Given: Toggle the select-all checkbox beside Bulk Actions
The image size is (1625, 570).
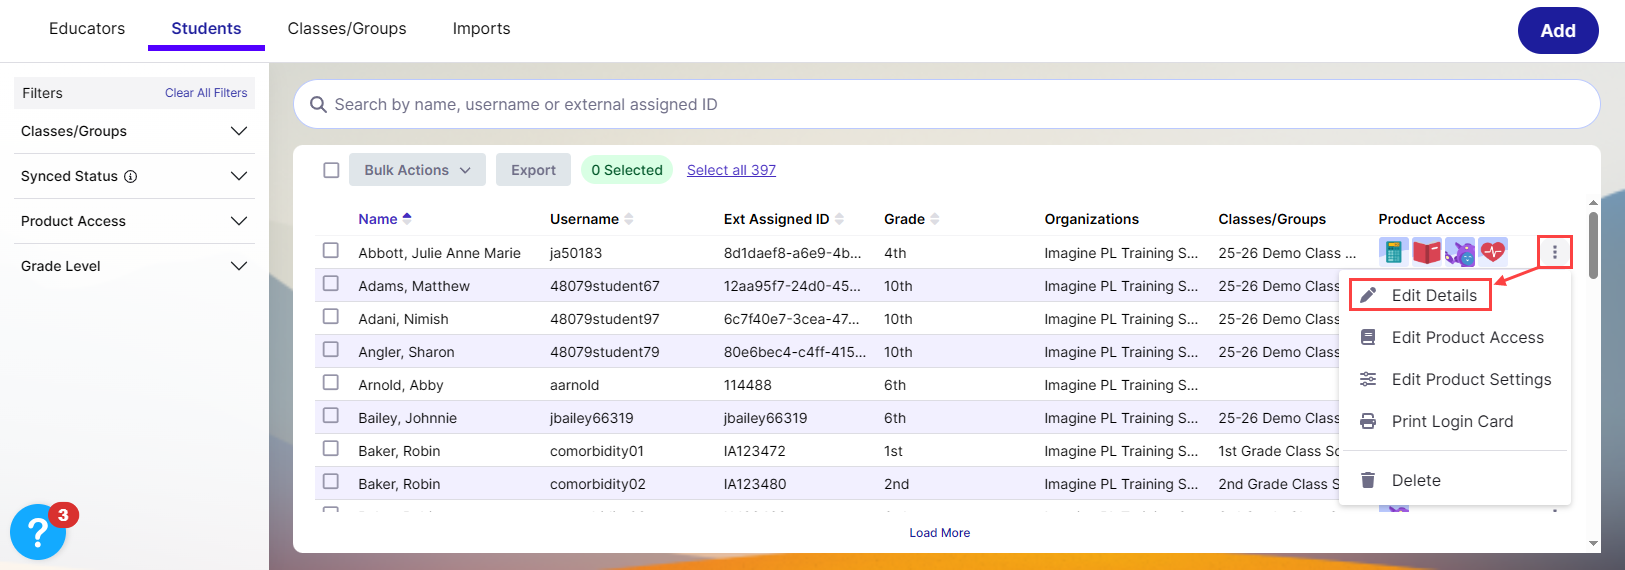Looking at the screenshot, I should pyautogui.click(x=331, y=170).
